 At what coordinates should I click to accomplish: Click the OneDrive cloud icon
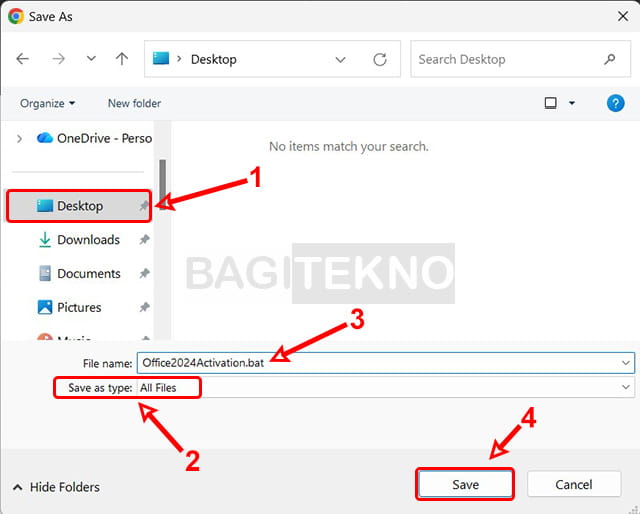45,138
